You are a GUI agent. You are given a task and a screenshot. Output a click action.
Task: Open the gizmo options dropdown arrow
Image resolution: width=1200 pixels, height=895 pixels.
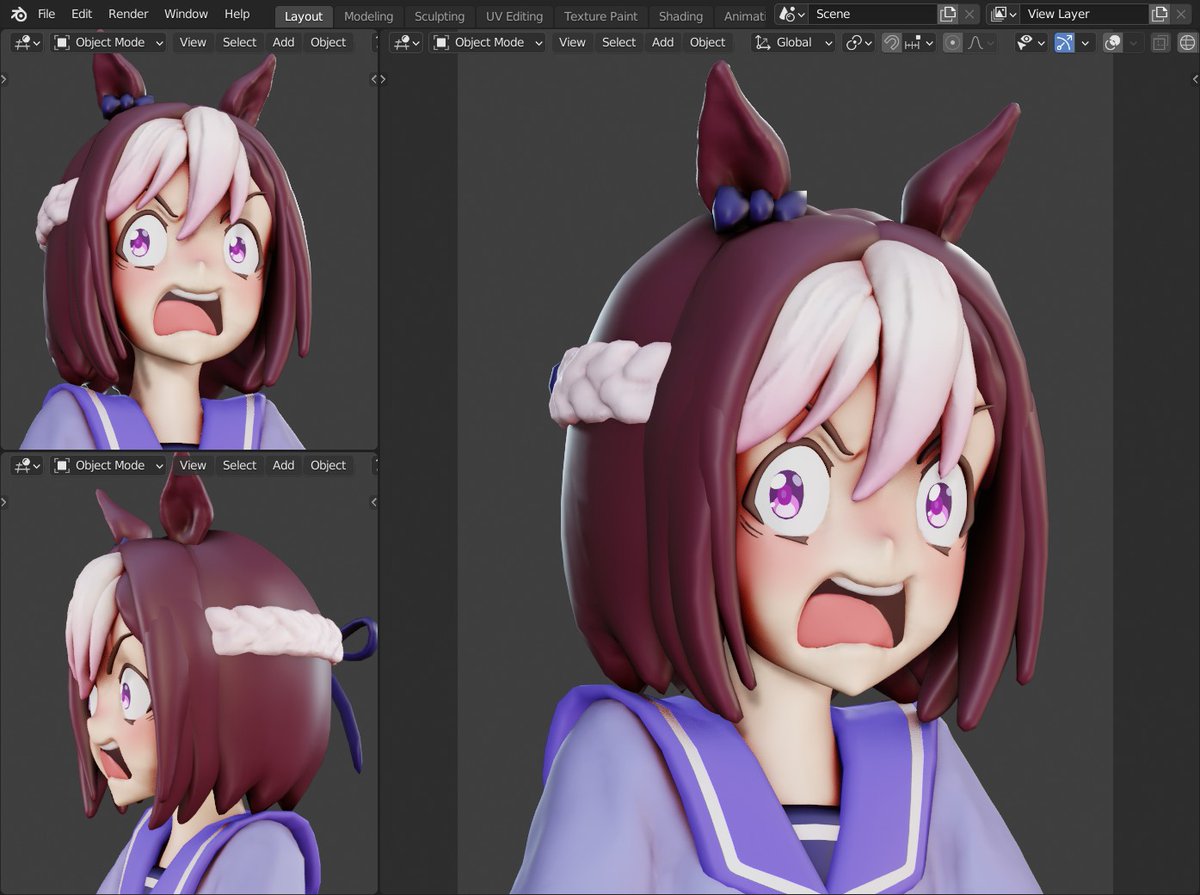pyautogui.click(x=1085, y=42)
